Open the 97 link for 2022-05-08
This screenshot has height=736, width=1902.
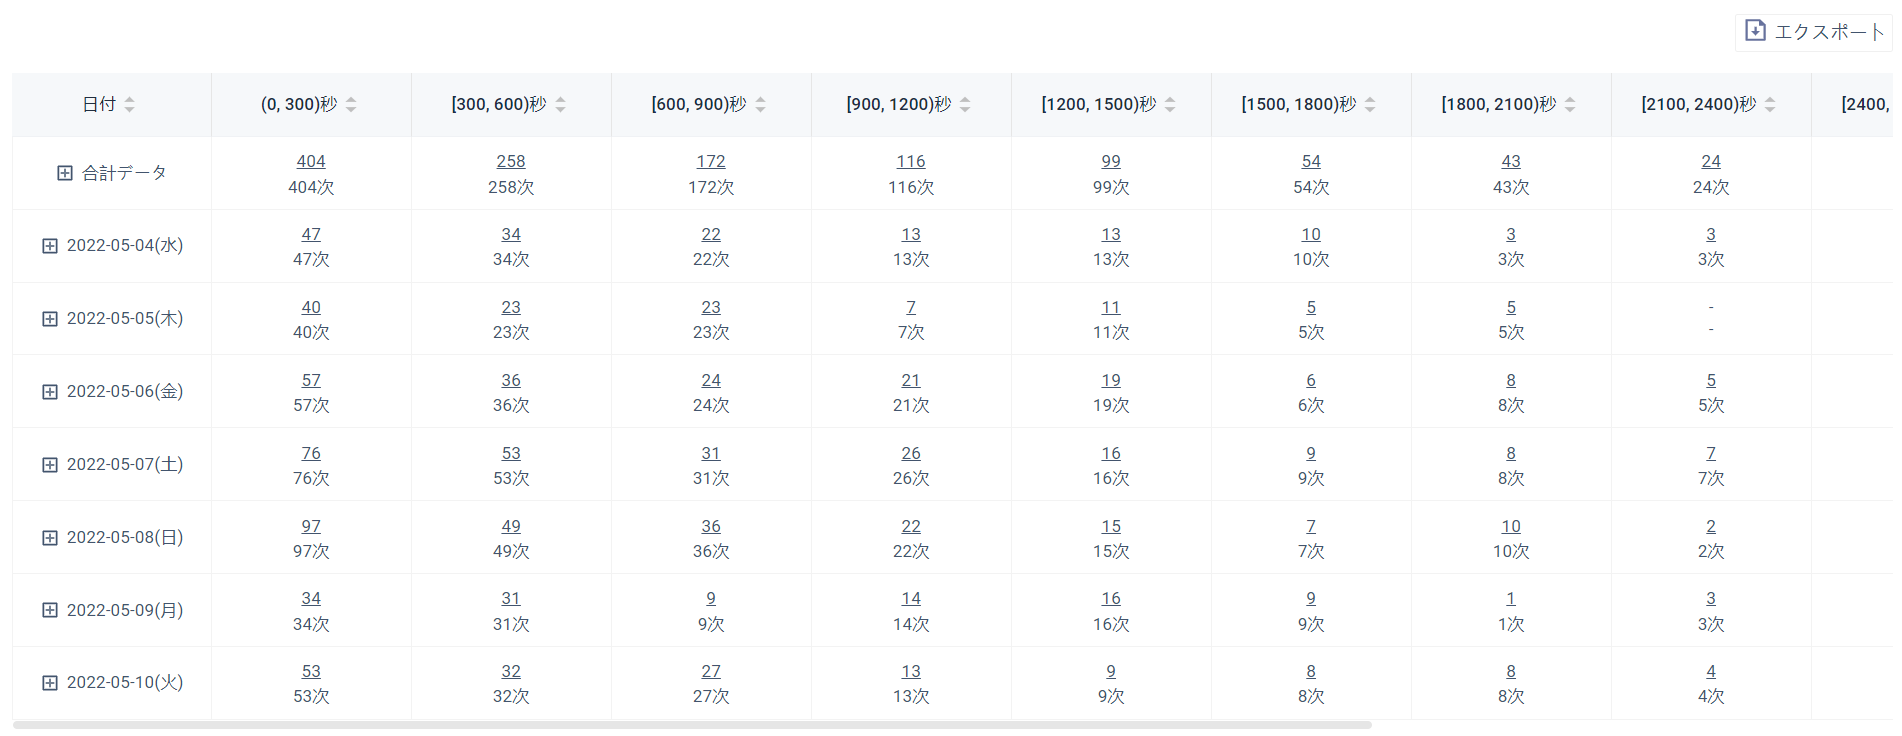pos(311,526)
